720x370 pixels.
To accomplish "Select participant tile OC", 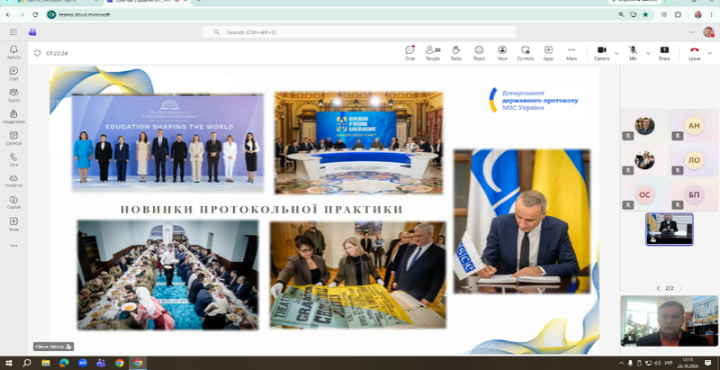I will pos(644,195).
